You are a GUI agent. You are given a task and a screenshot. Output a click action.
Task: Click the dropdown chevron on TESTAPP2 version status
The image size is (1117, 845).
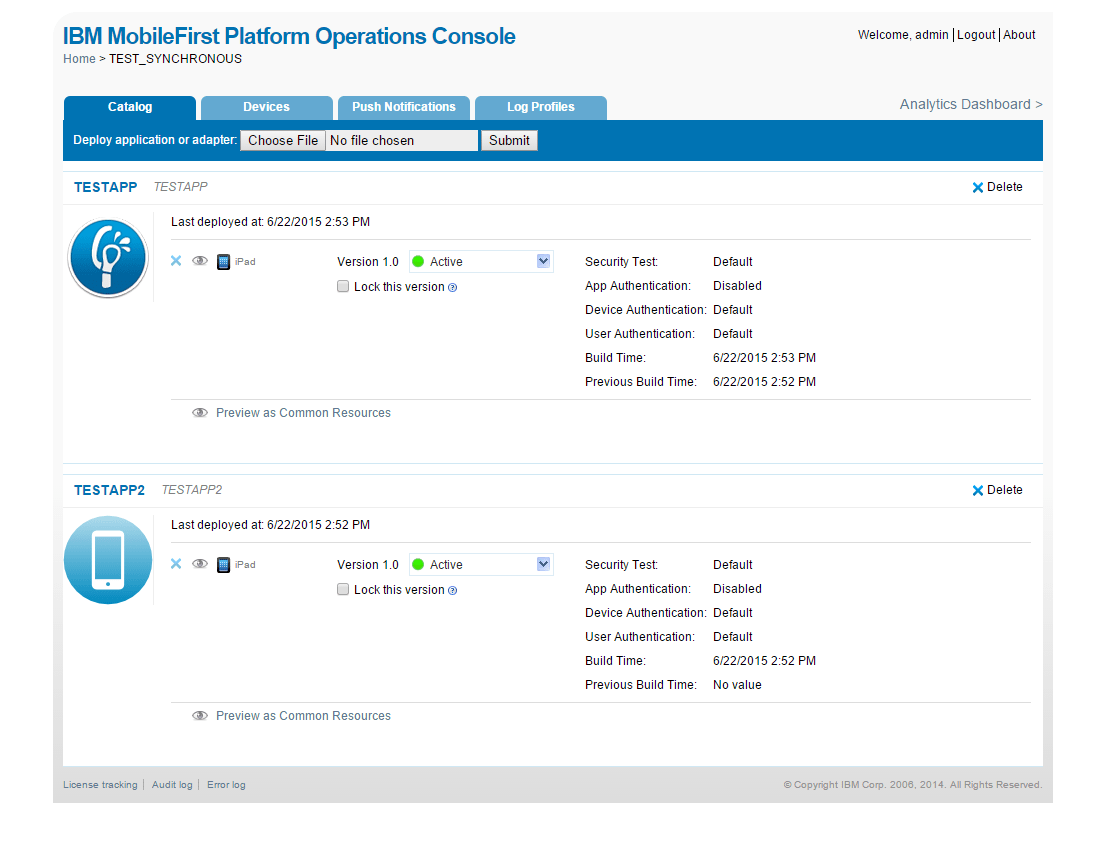click(543, 564)
